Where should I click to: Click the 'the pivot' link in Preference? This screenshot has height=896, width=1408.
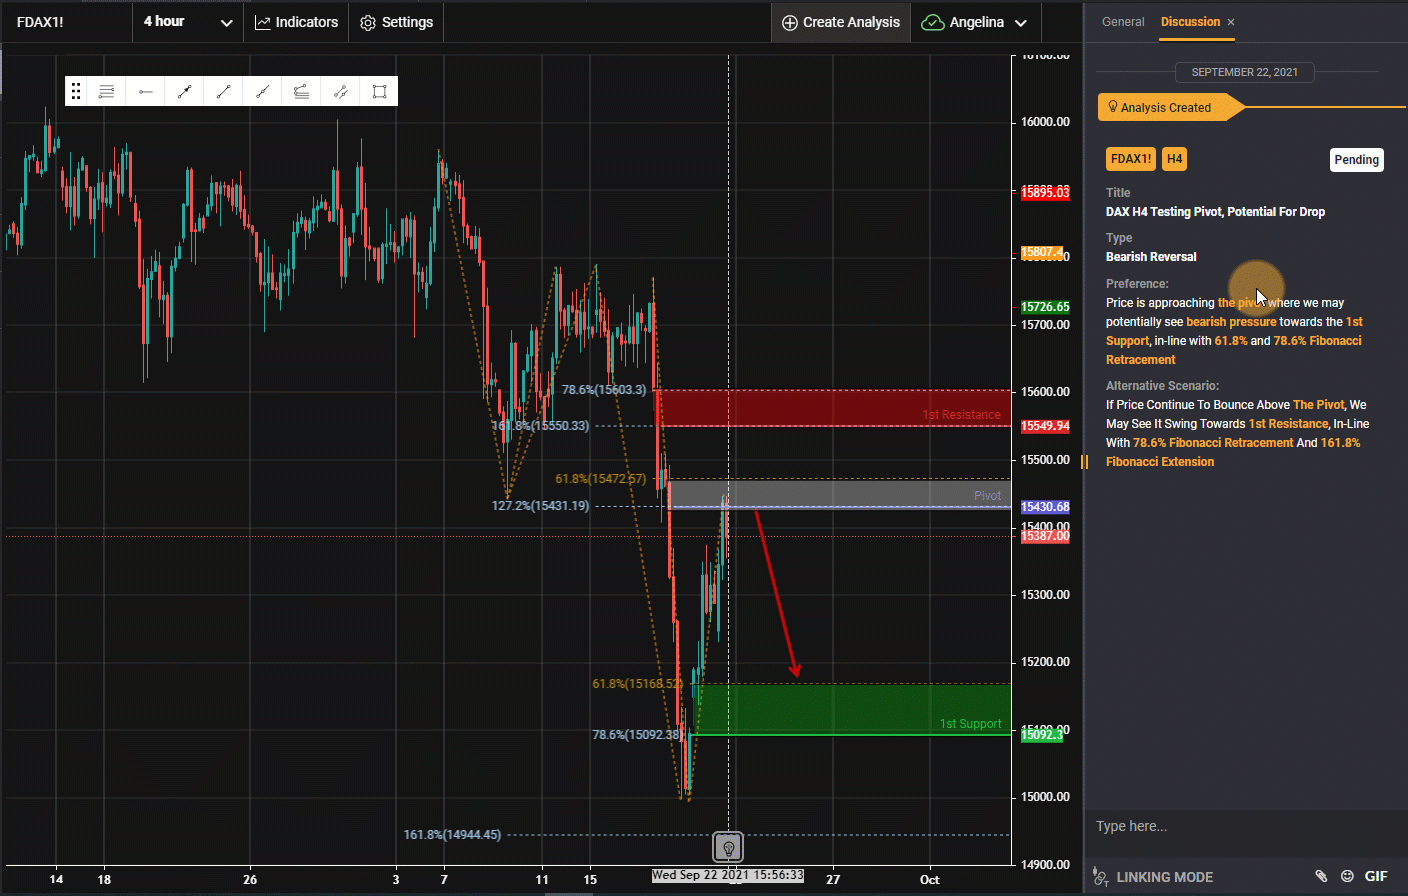tap(1241, 303)
